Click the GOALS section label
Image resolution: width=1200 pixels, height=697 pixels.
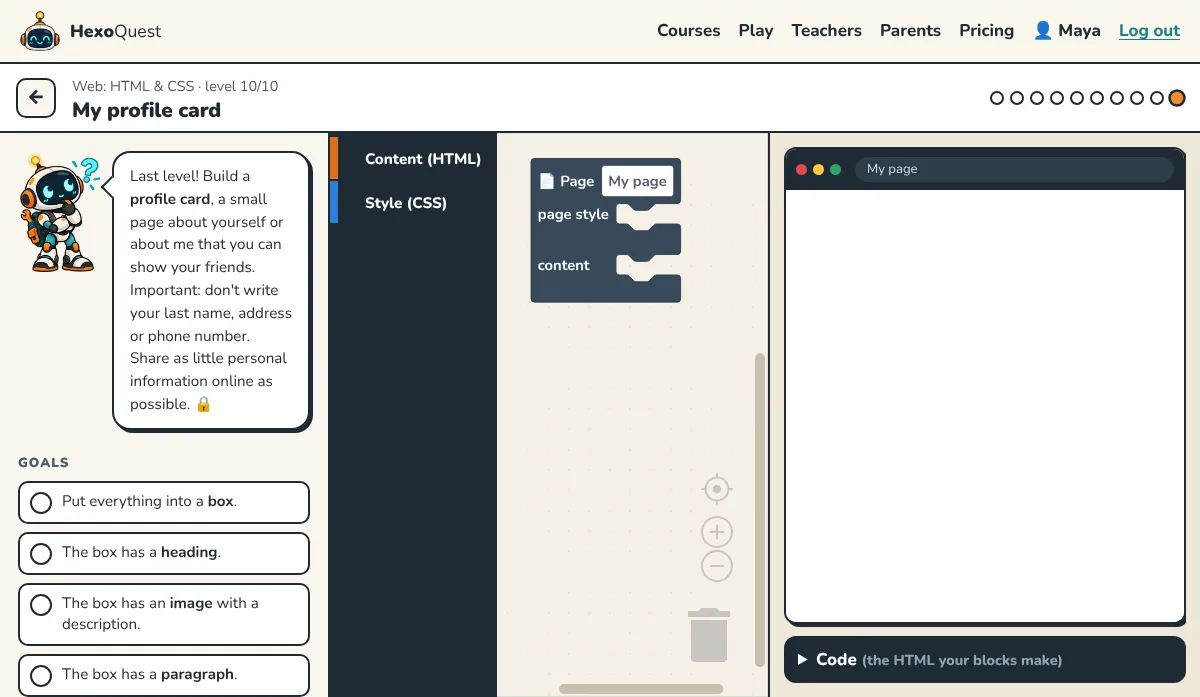click(44, 463)
